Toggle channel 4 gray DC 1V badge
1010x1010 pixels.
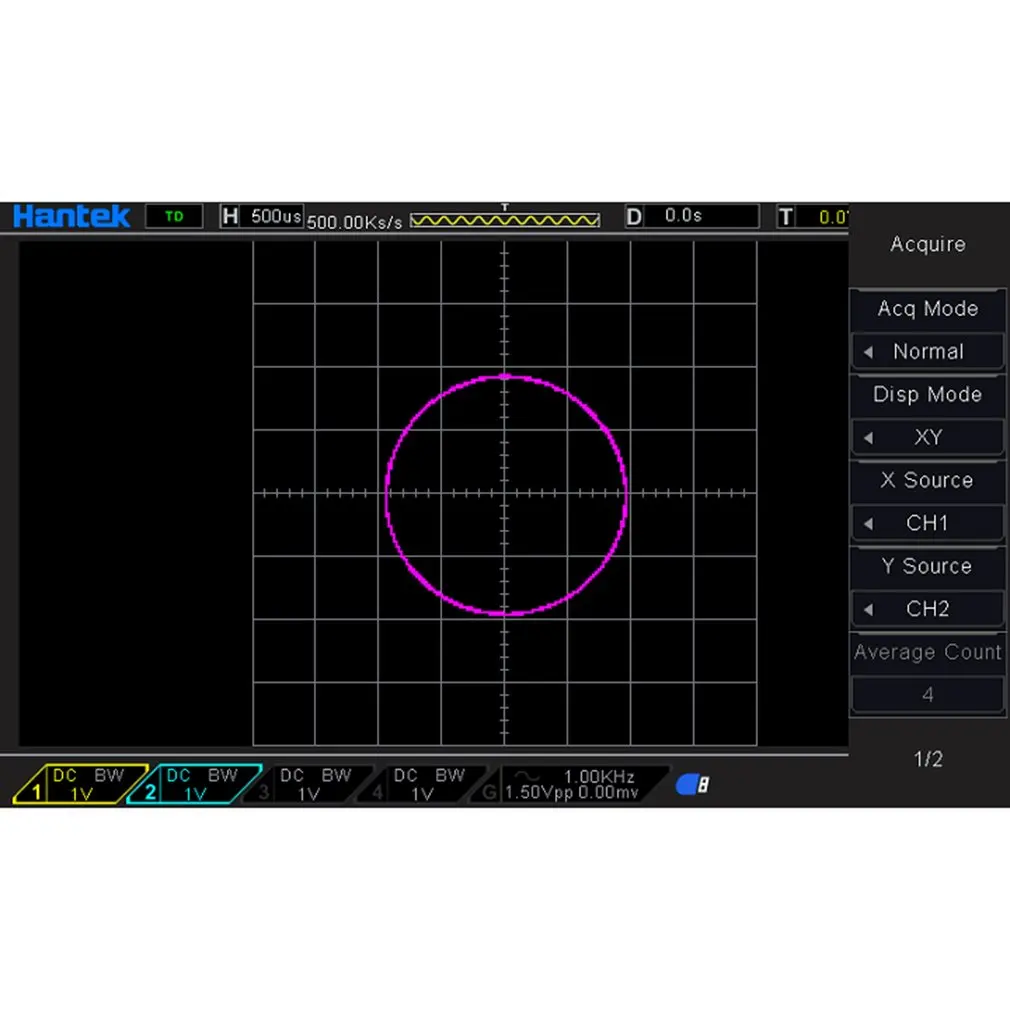pyautogui.click(x=421, y=784)
